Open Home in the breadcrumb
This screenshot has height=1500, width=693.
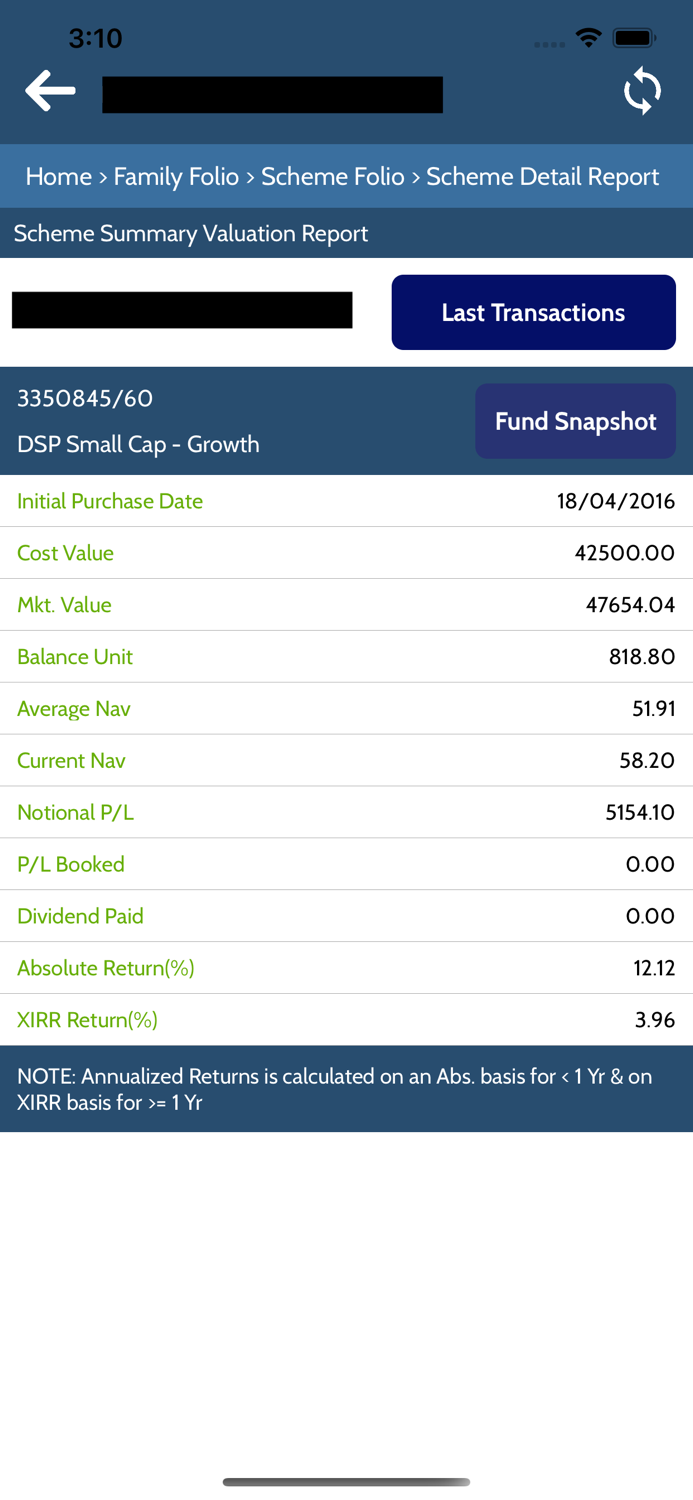click(x=58, y=177)
